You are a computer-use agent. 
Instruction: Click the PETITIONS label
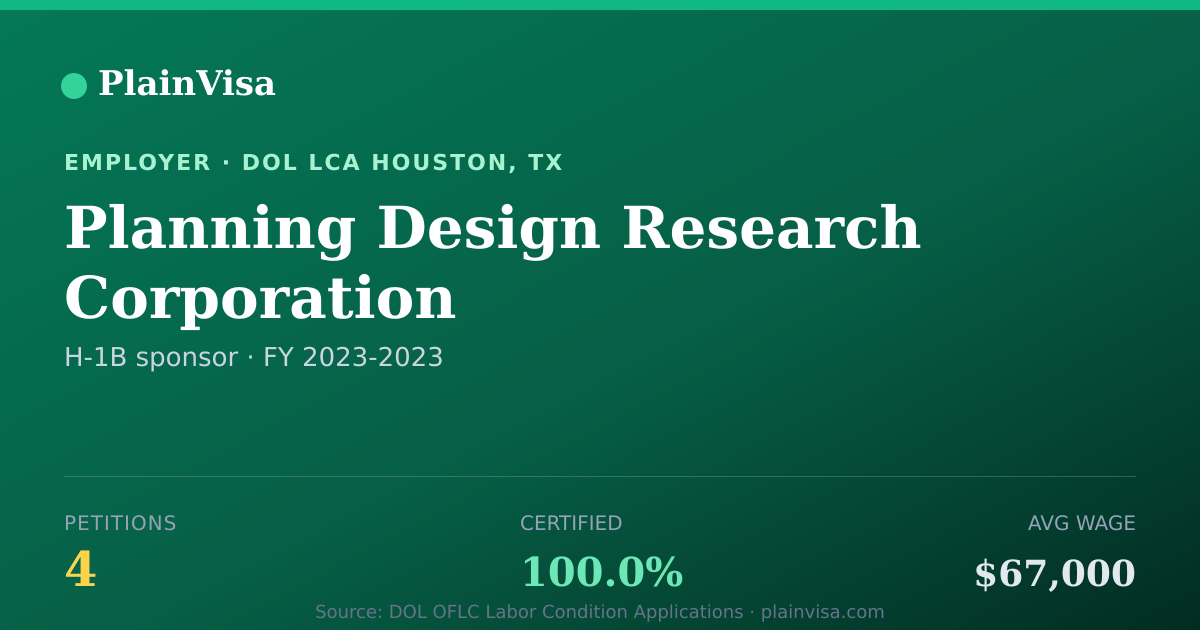120,524
